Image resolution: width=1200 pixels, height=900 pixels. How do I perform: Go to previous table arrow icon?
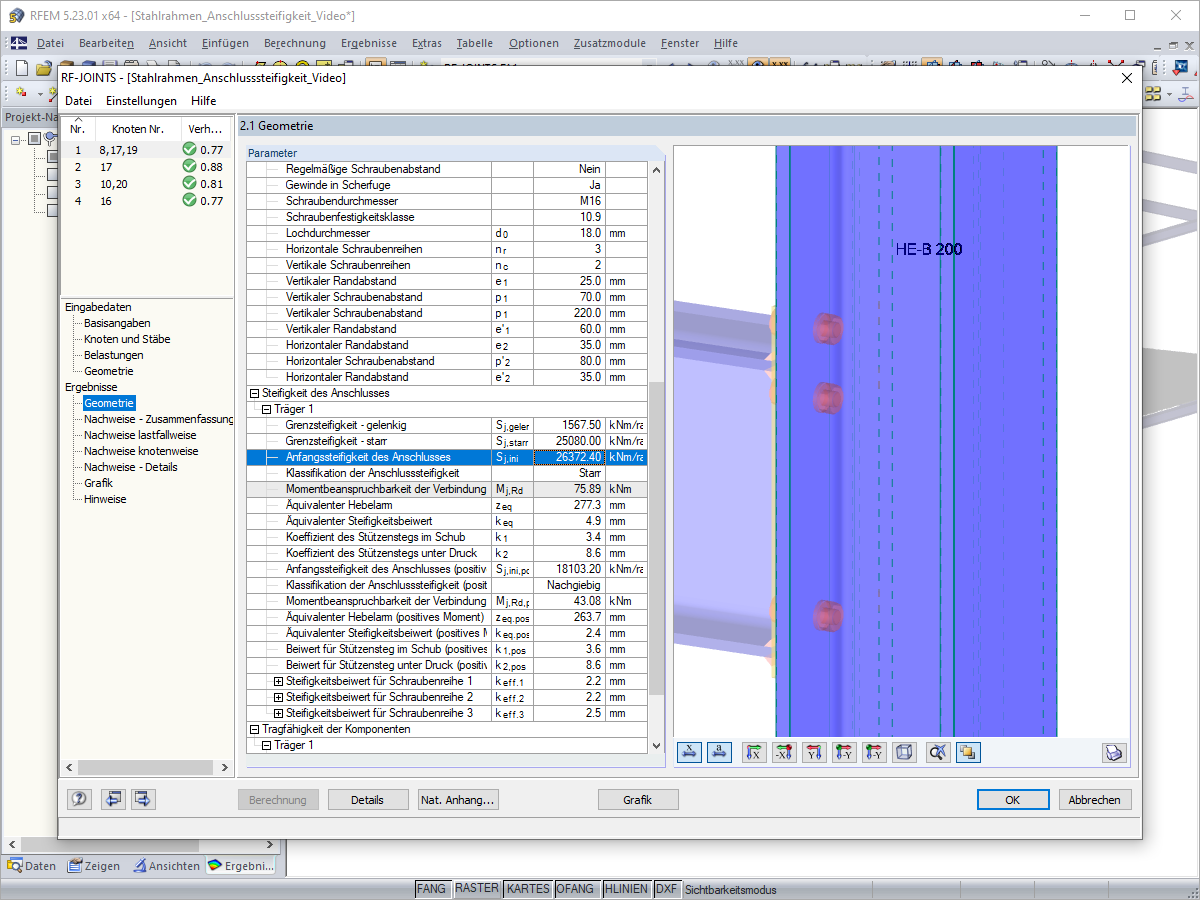[x=112, y=799]
